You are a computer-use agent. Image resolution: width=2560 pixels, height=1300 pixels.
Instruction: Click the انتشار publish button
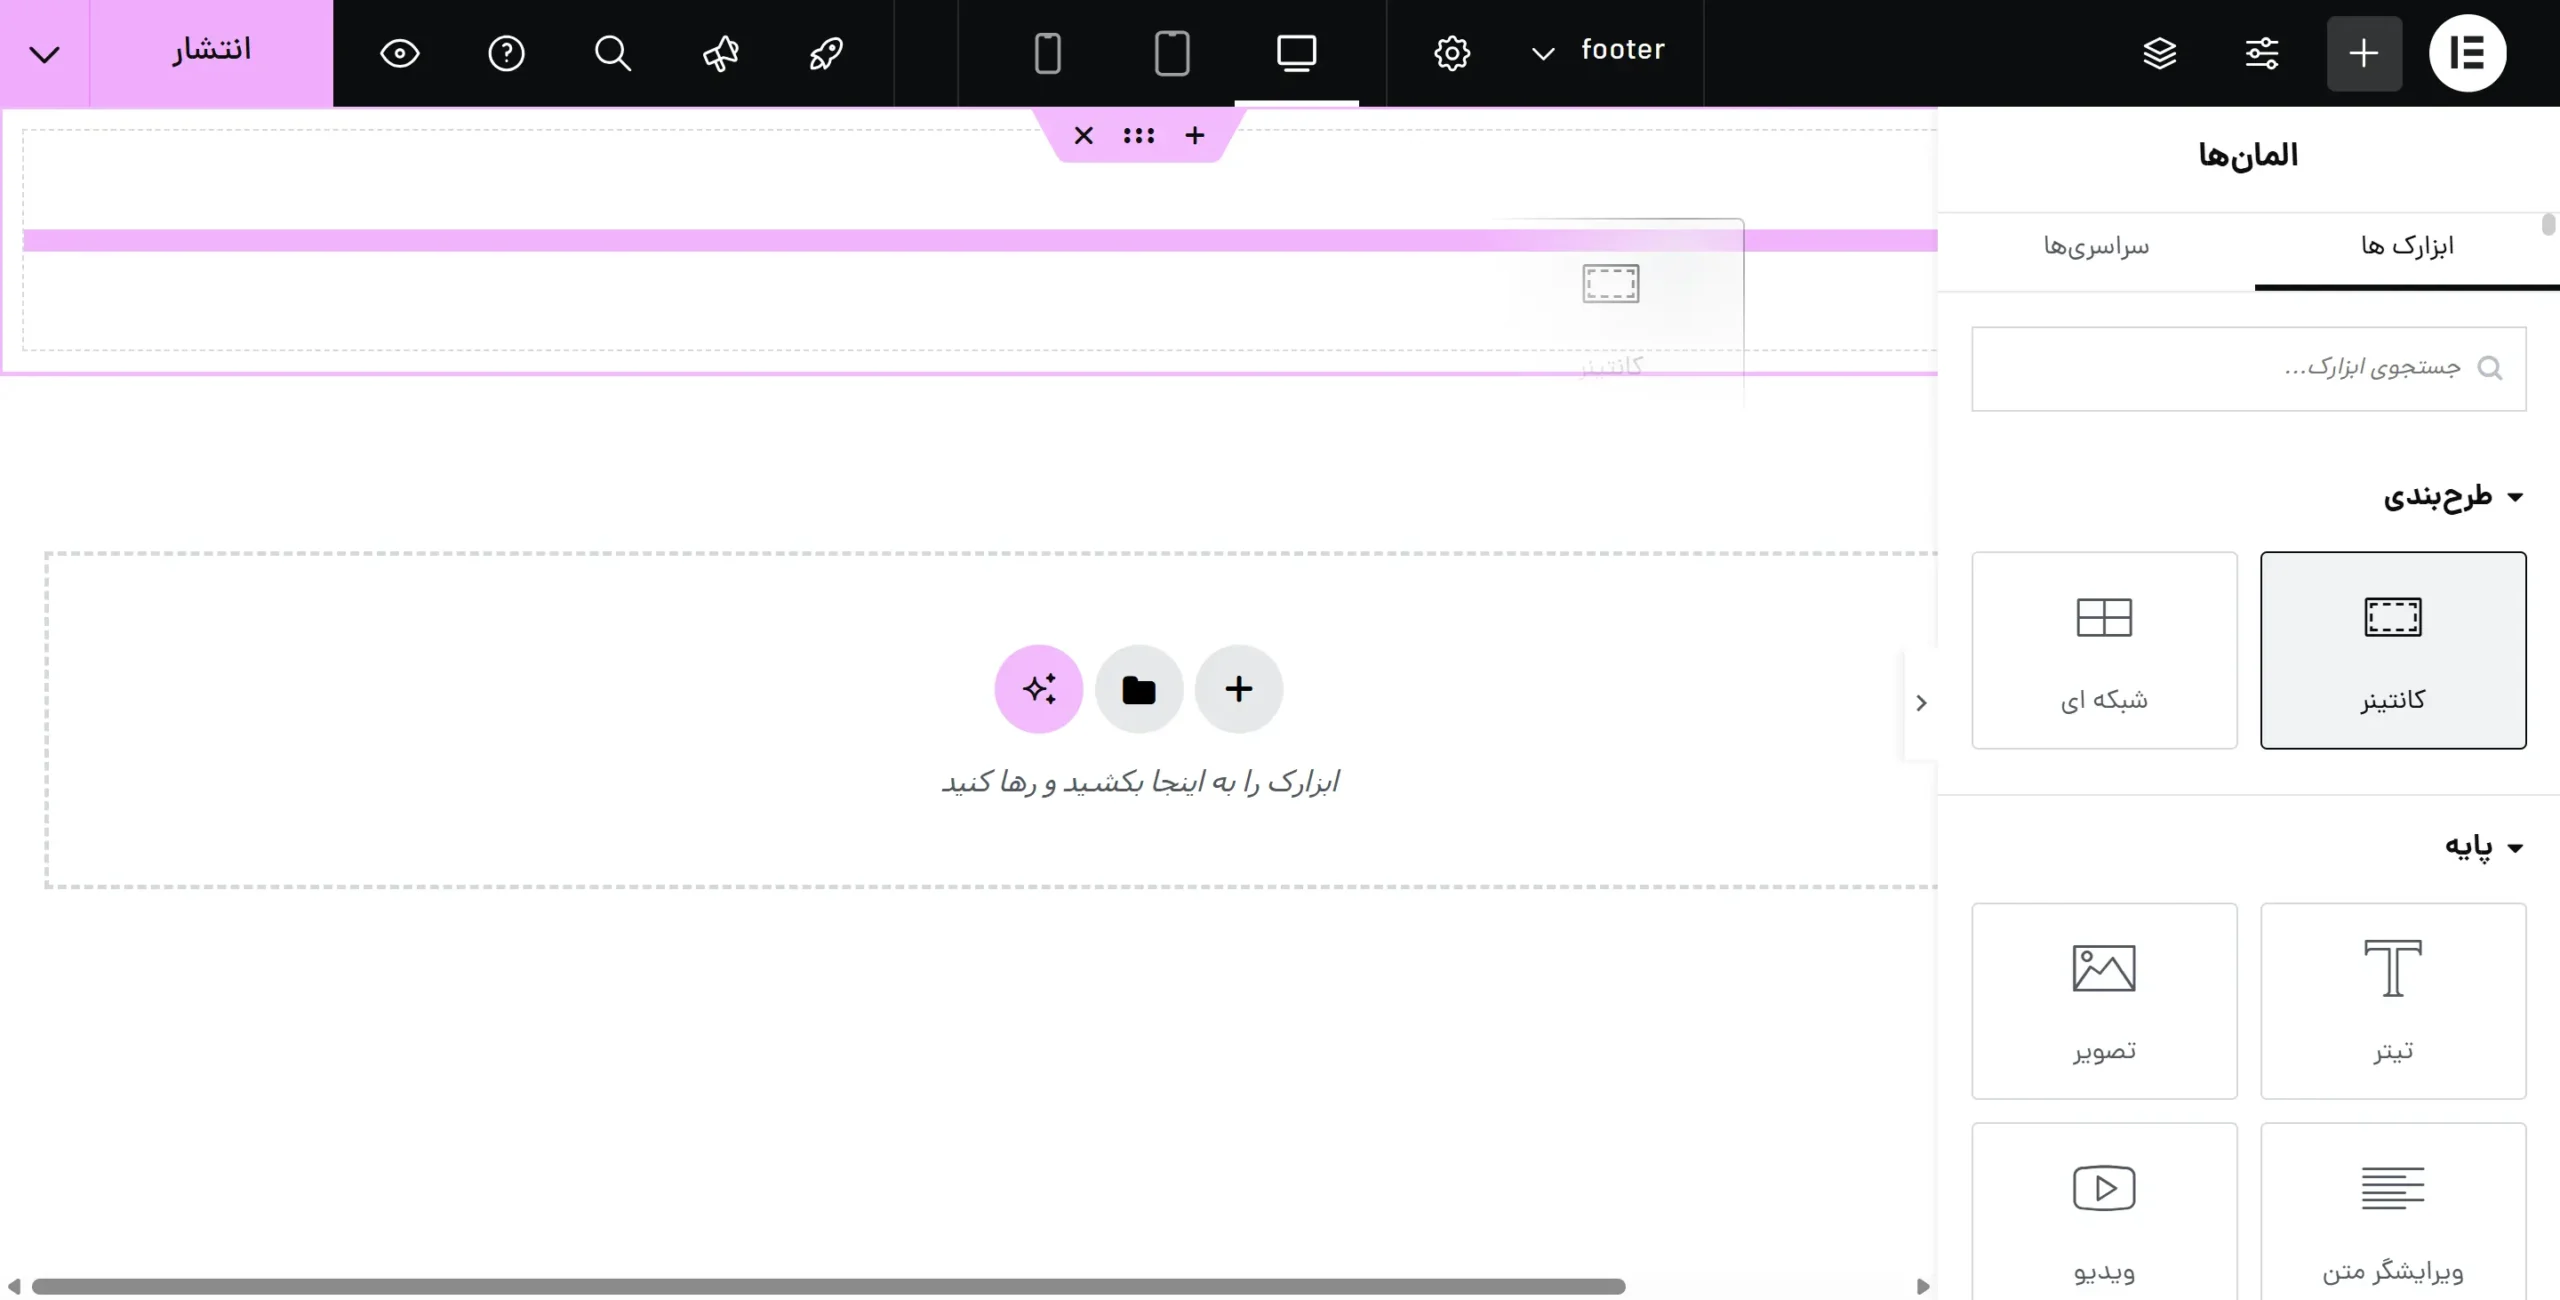[211, 52]
